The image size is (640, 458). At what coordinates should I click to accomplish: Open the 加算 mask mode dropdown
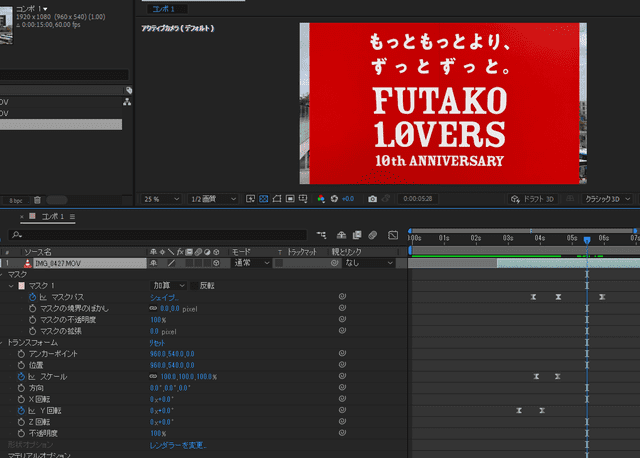click(169, 286)
